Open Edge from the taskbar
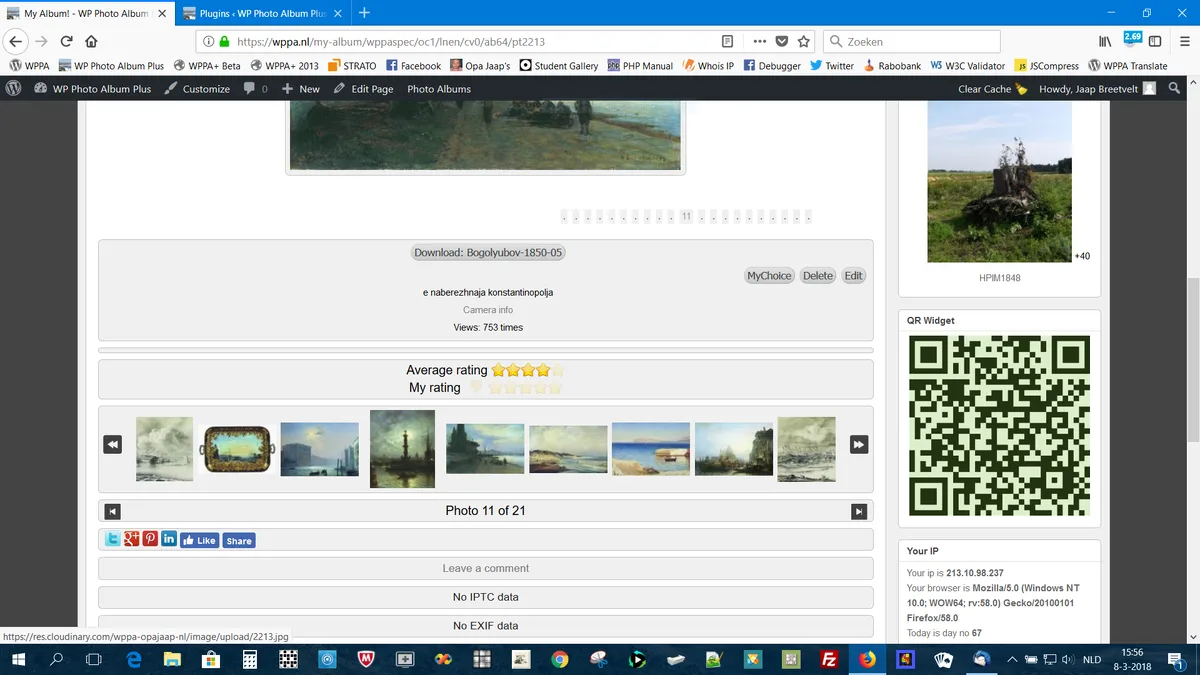 click(133, 659)
